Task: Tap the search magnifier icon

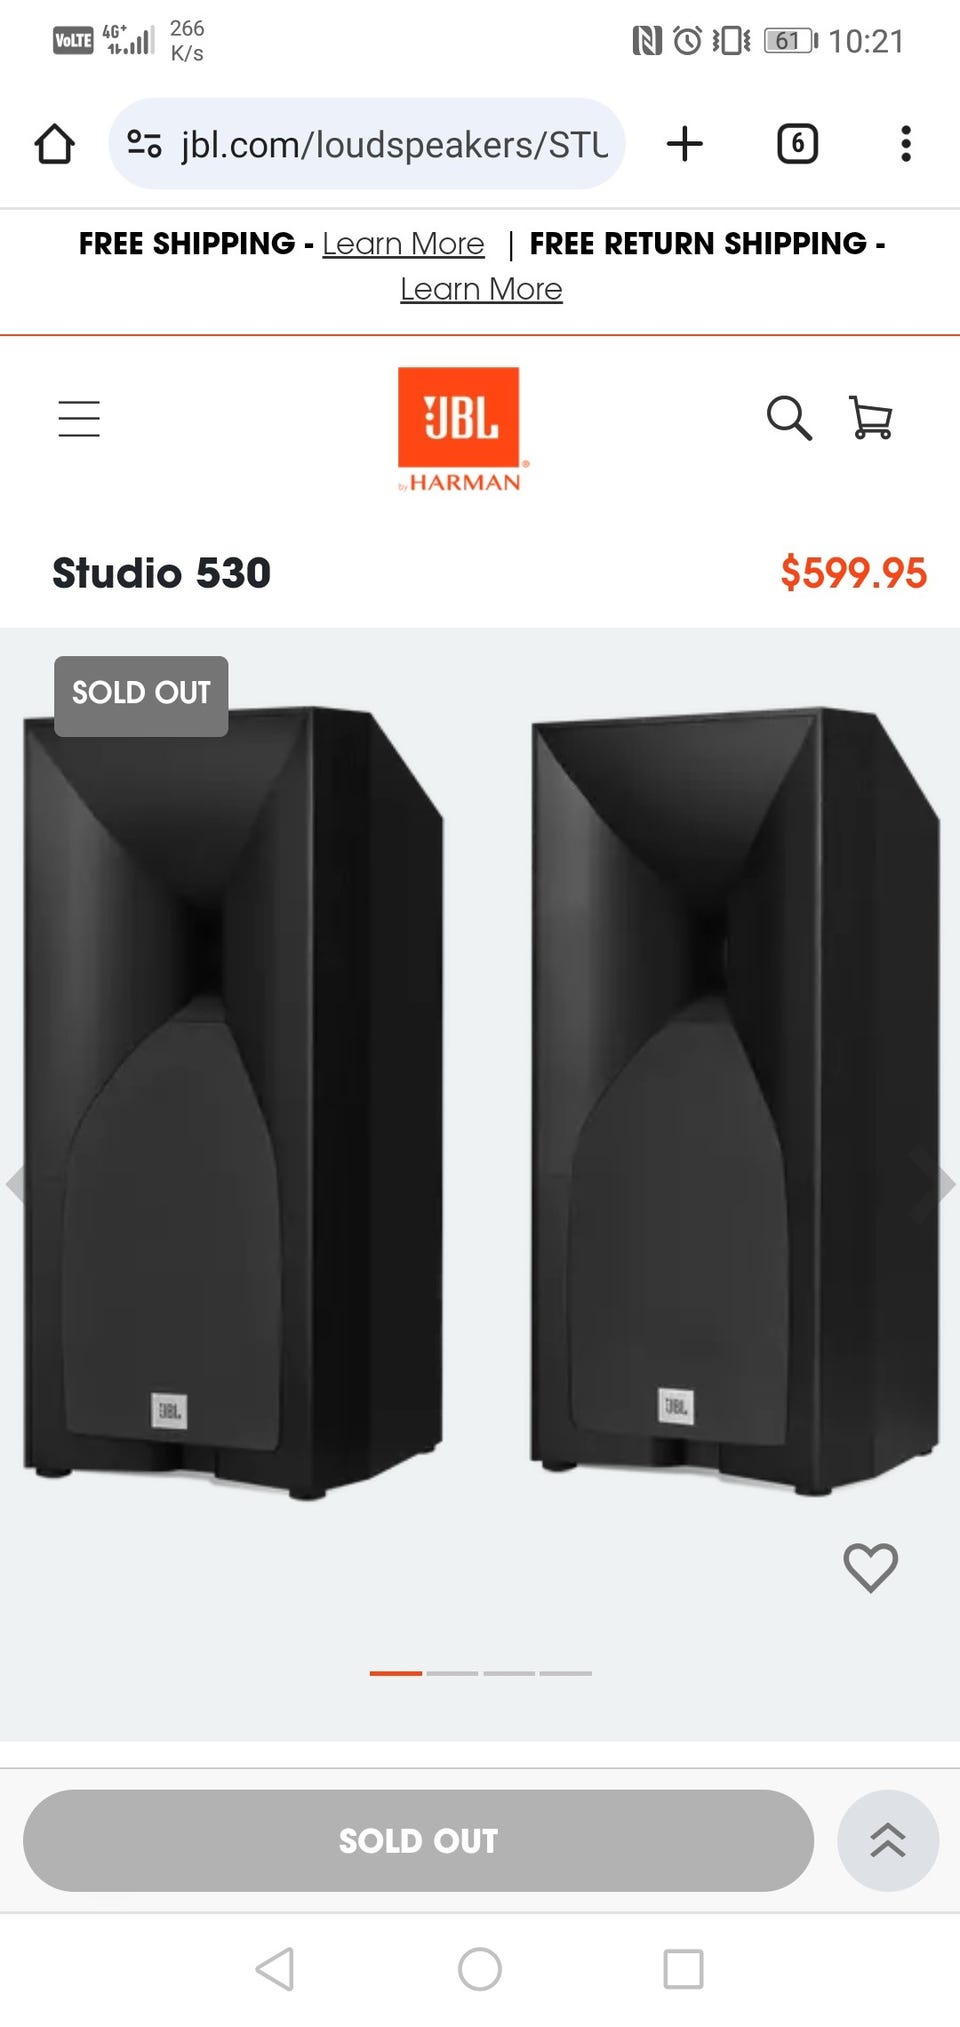Action: click(789, 418)
